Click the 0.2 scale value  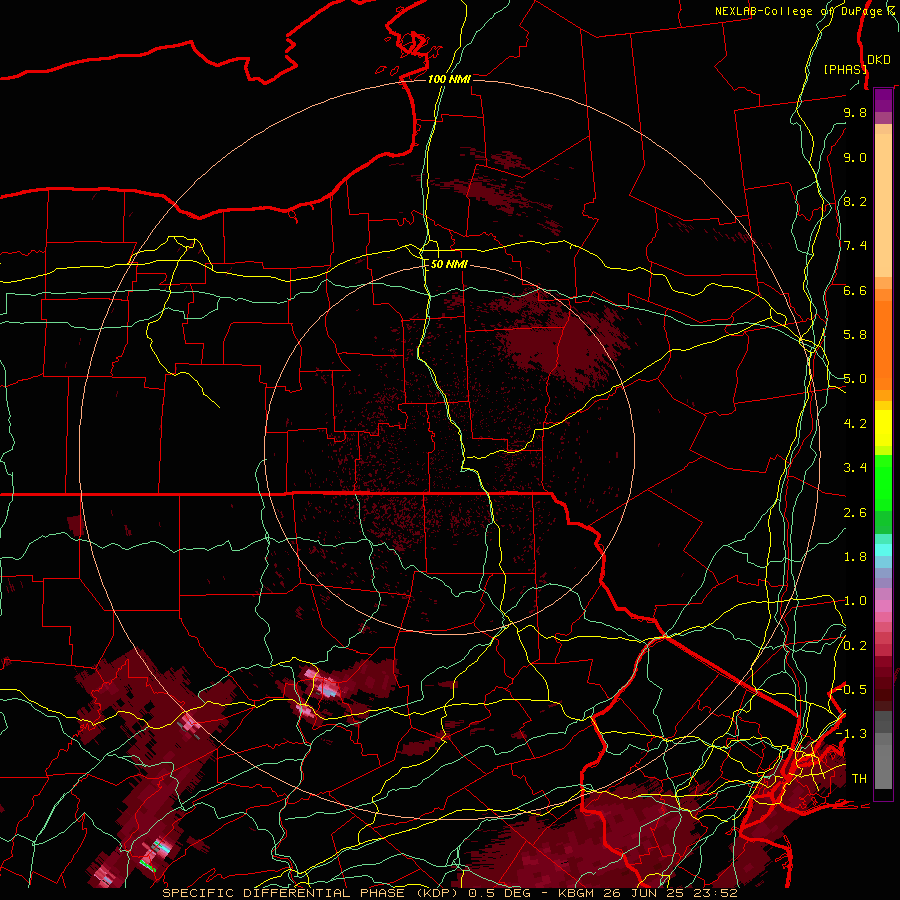(x=855, y=646)
